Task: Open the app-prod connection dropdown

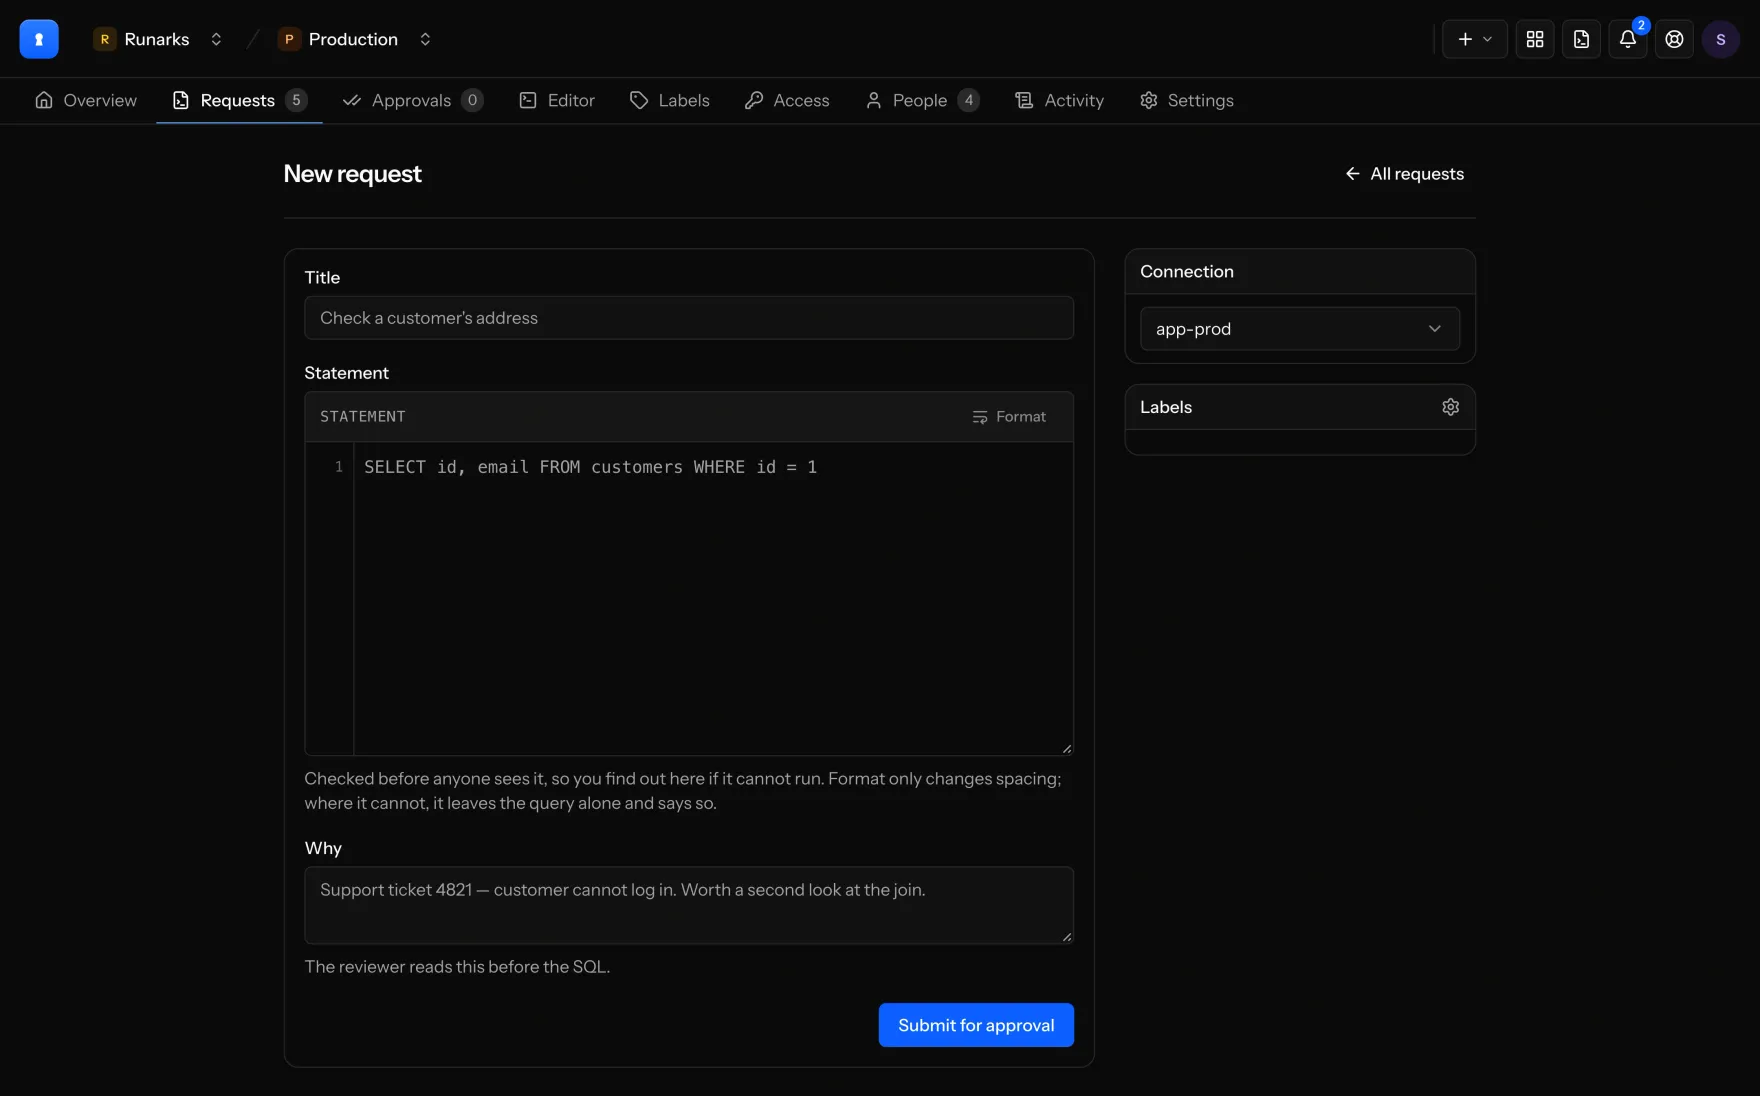Action: (x=1299, y=329)
